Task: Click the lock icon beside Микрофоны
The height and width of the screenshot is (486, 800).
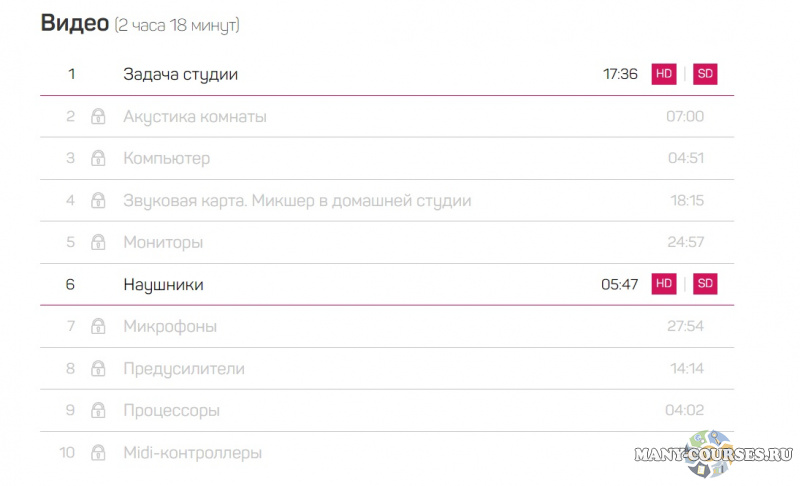Action: pyautogui.click(x=99, y=327)
